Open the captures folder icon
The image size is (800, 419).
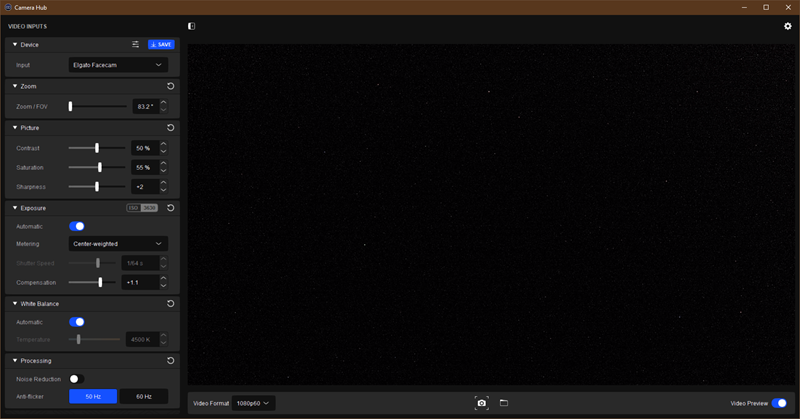pyautogui.click(x=504, y=403)
